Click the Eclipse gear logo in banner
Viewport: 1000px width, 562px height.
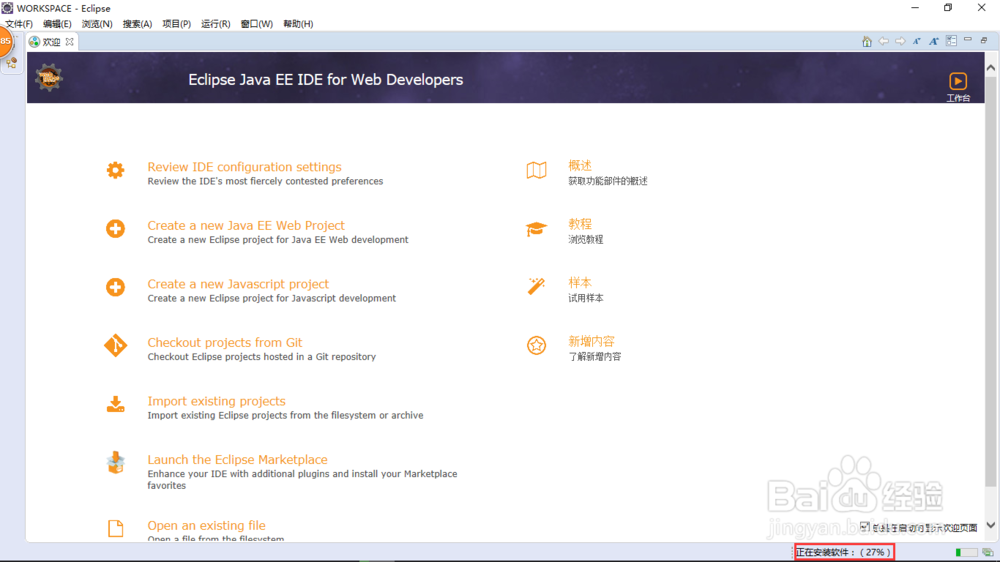(49, 78)
